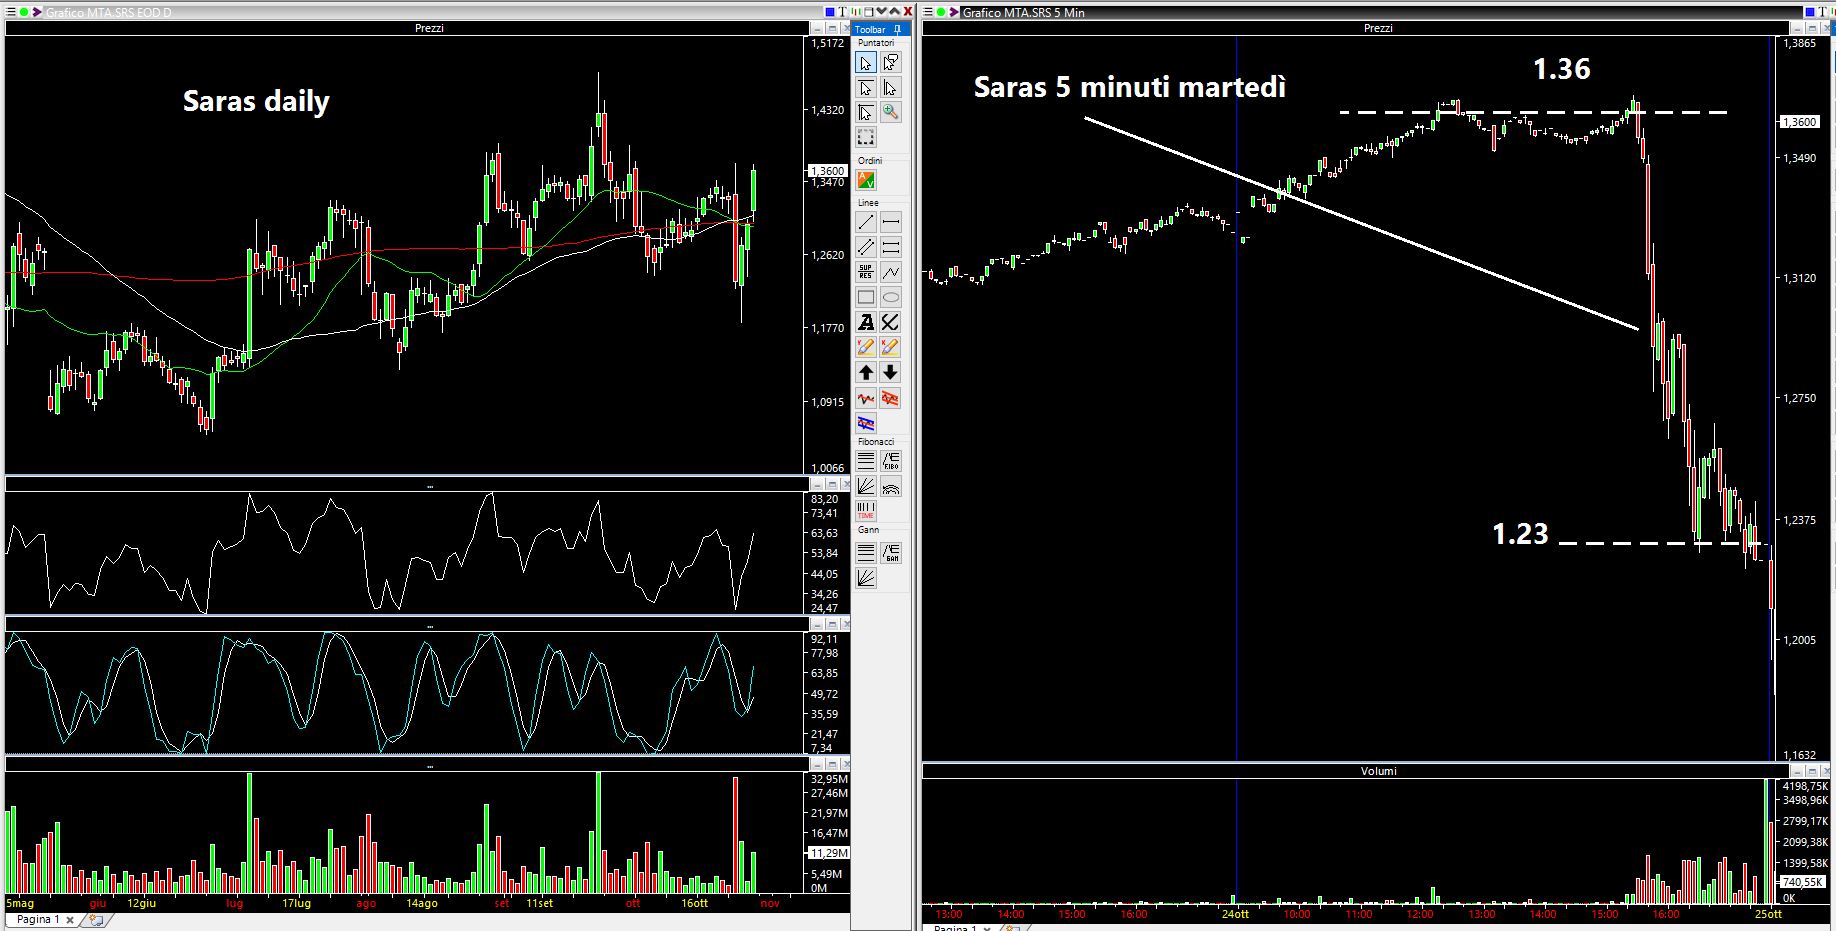The width and height of the screenshot is (1836, 931).
Task: Open the Ordini A/V order tool
Action: pyautogui.click(x=866, y=180)
